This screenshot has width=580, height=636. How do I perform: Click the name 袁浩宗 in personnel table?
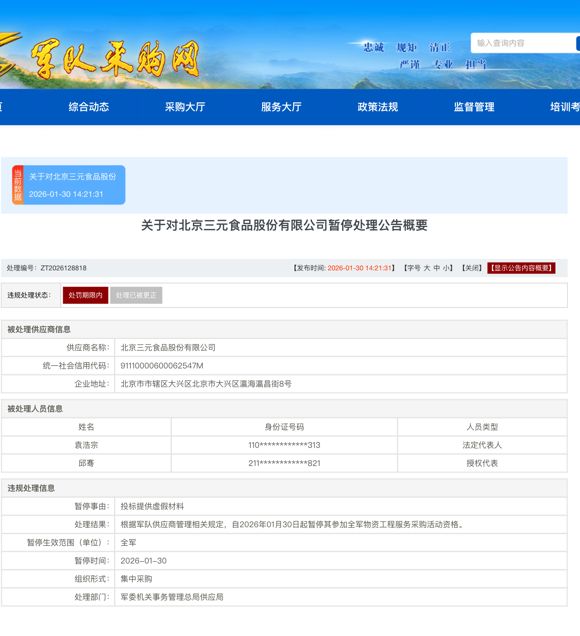click(x=86, y=445)
